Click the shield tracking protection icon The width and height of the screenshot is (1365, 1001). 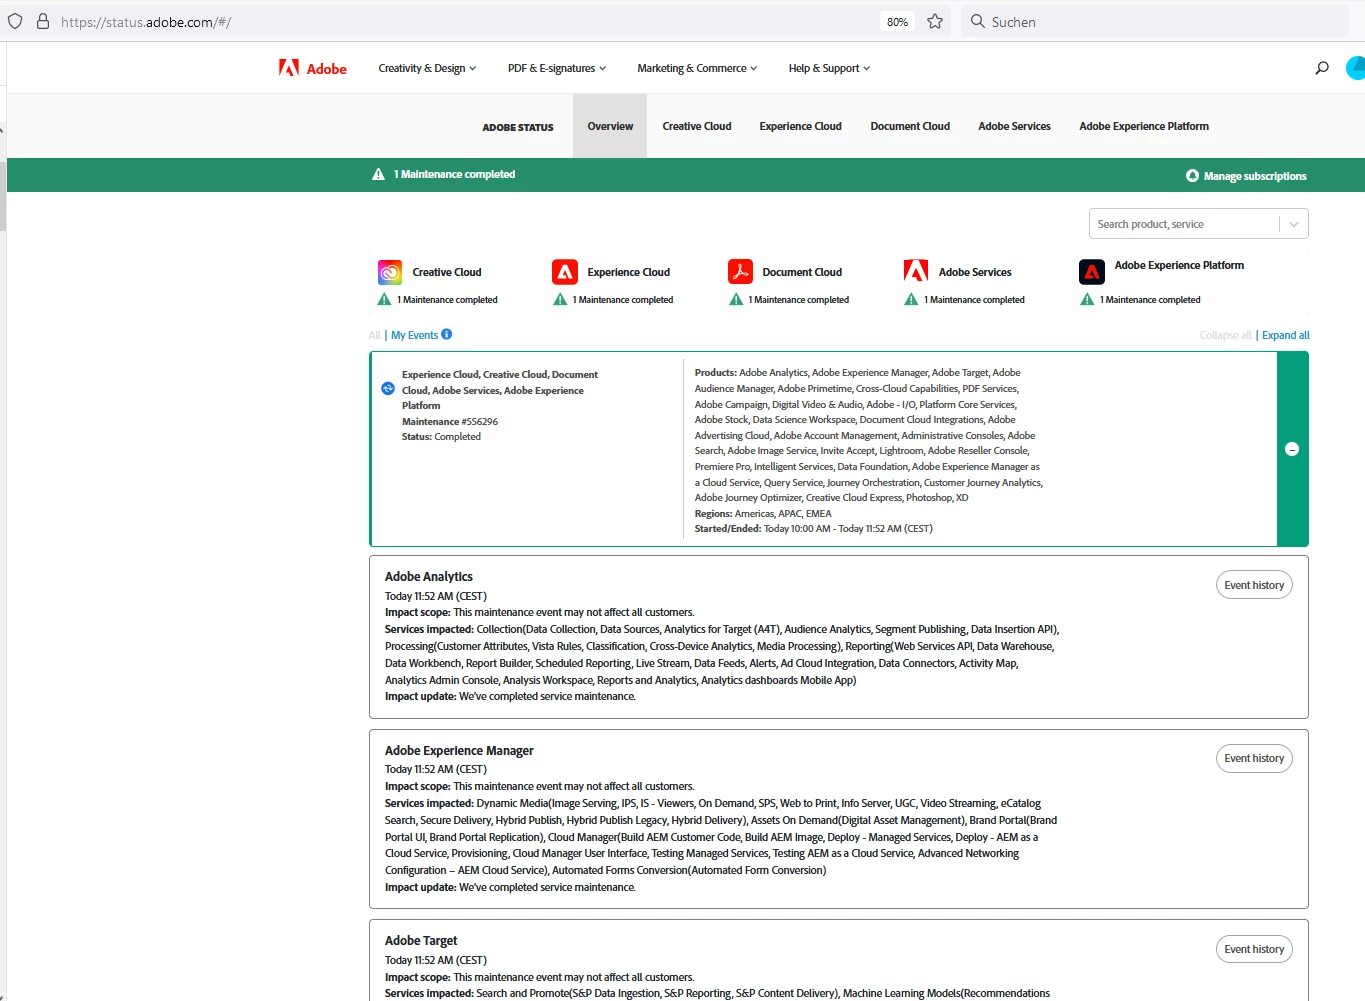15,21
